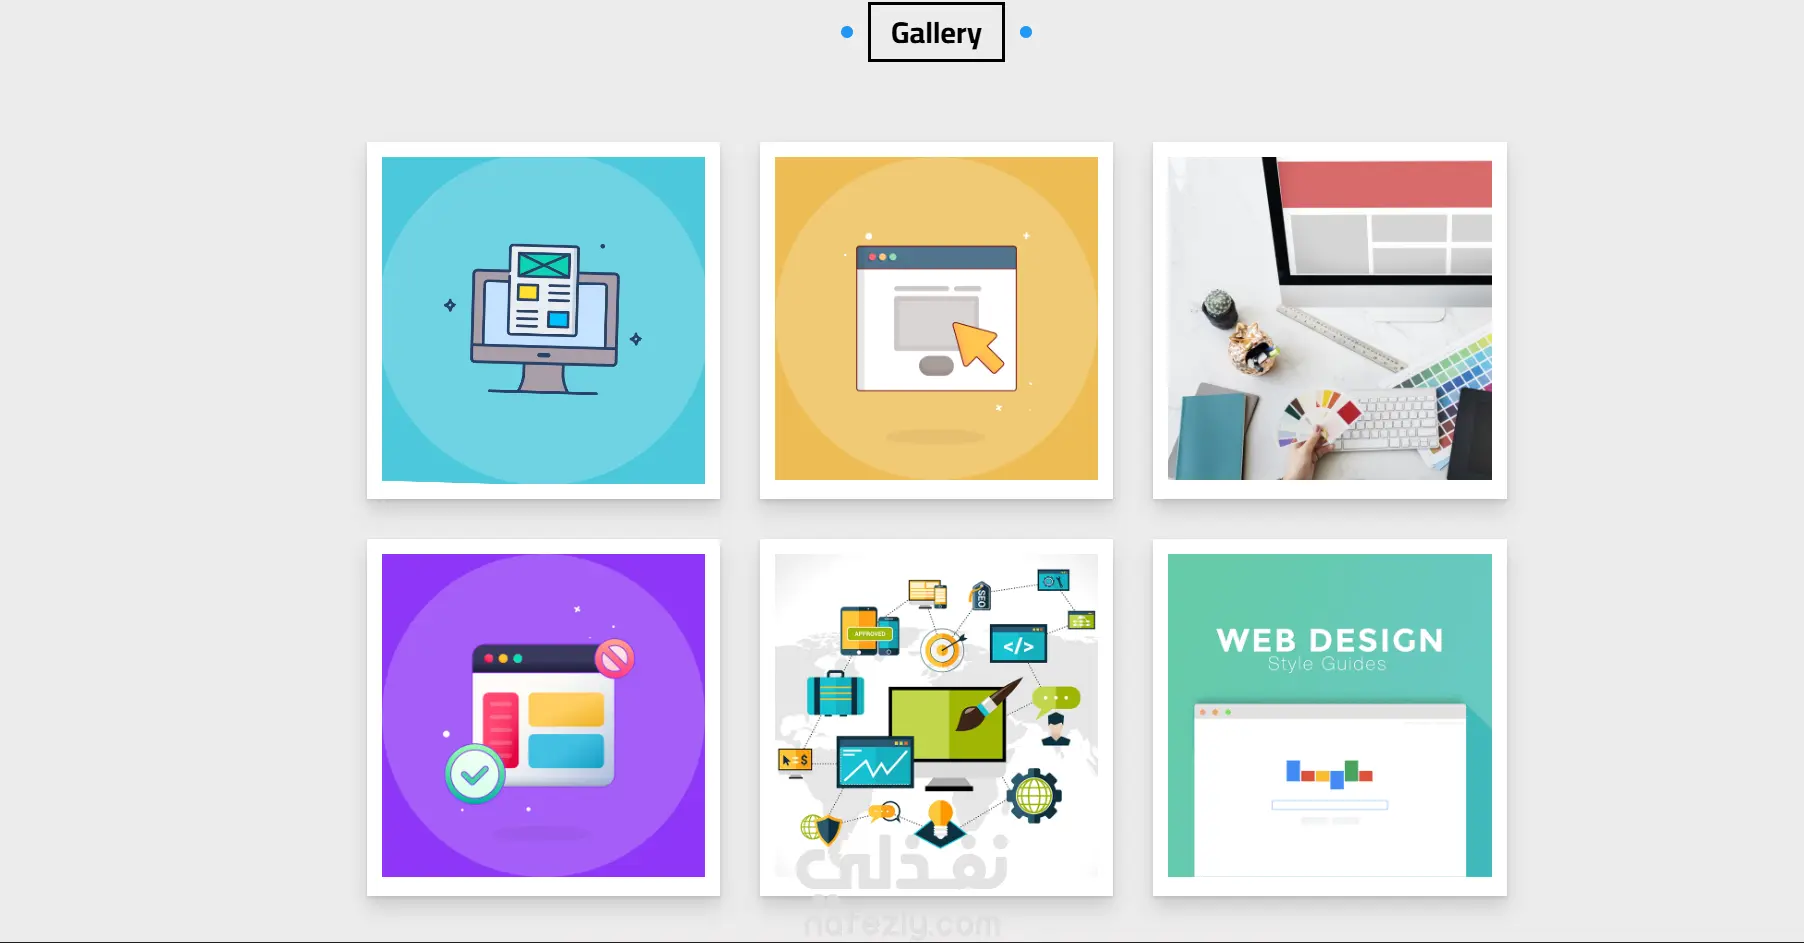Click the line chart monitor icon
Viewport: 1804px width, 943px height.
[x=875, y=765]
